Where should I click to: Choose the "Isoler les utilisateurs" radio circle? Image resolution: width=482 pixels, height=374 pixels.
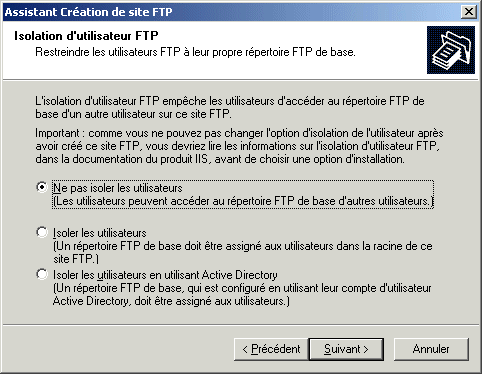point(42,232)
